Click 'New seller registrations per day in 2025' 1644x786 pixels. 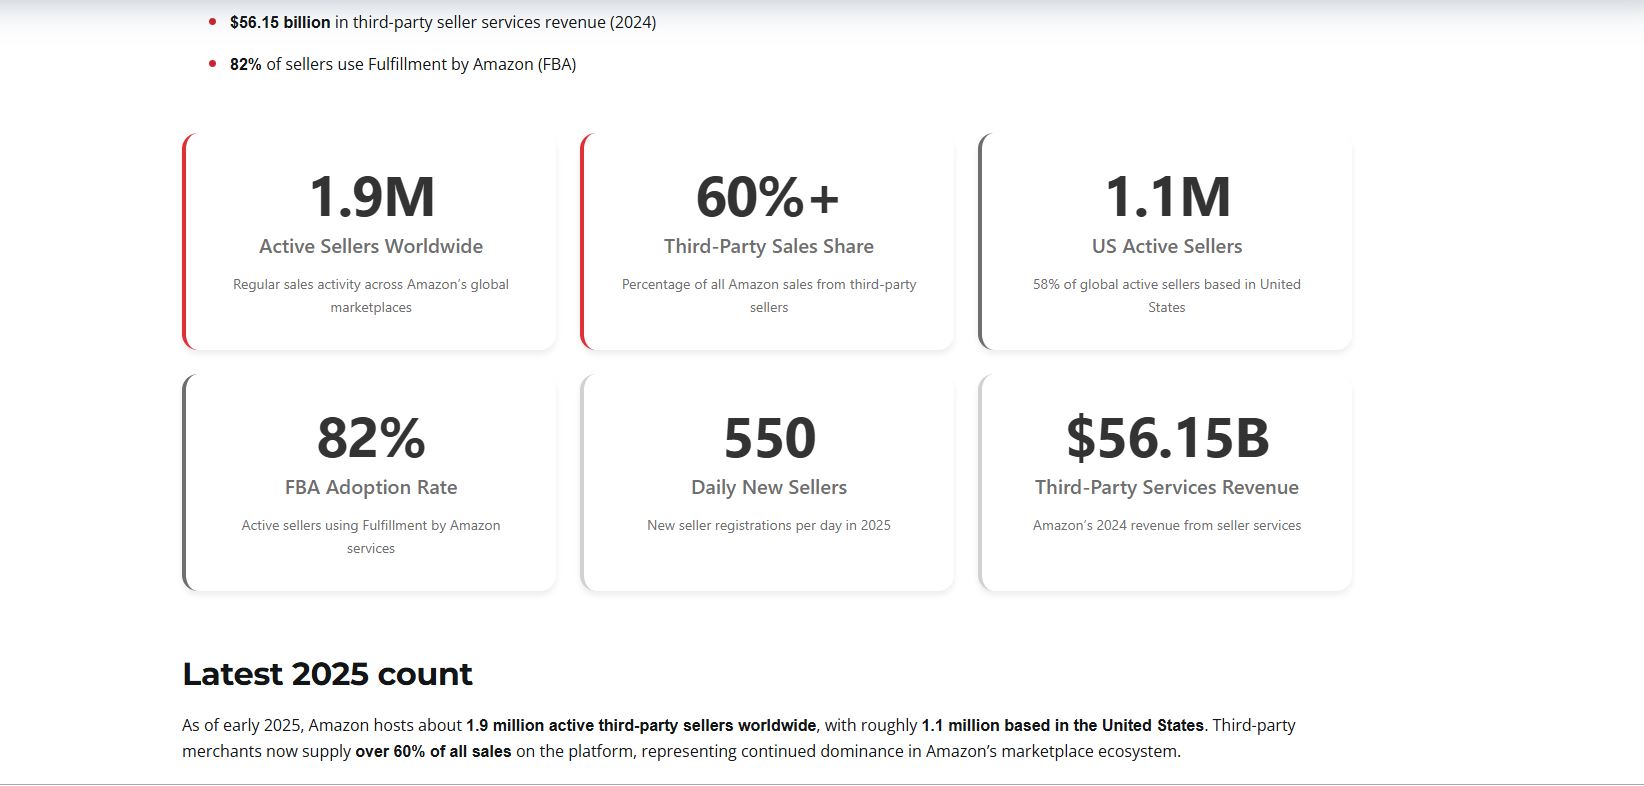click(769, 525)
